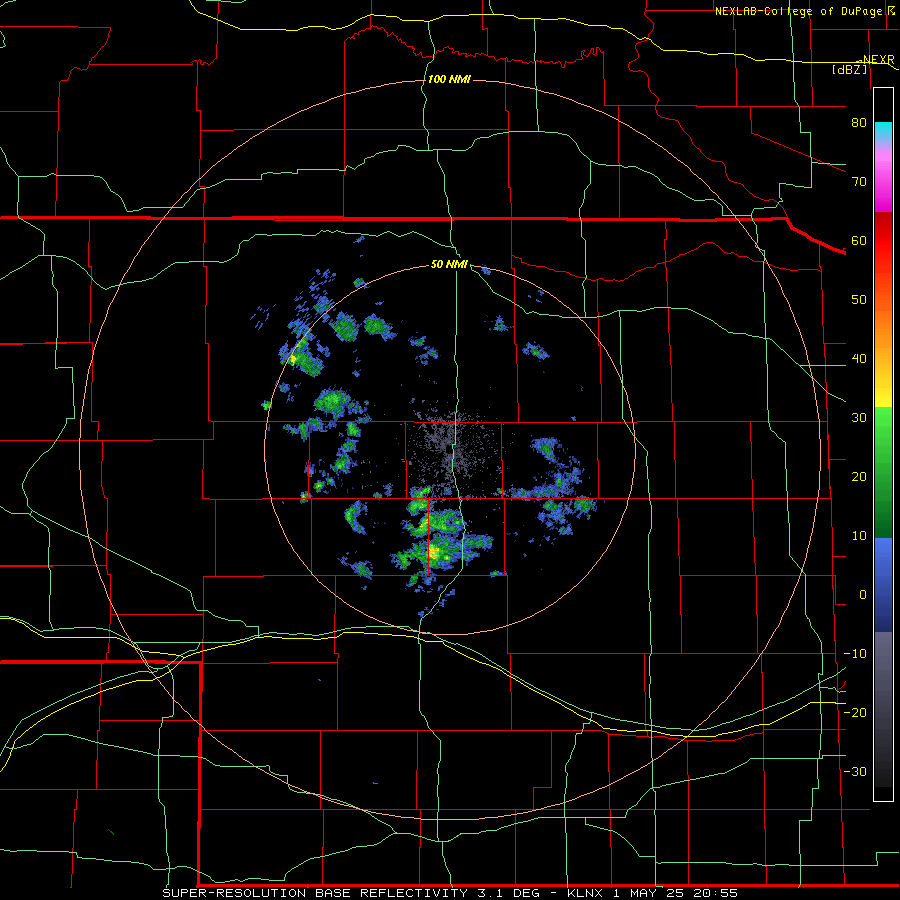Click the 60 value on dBZ scale

859,240
